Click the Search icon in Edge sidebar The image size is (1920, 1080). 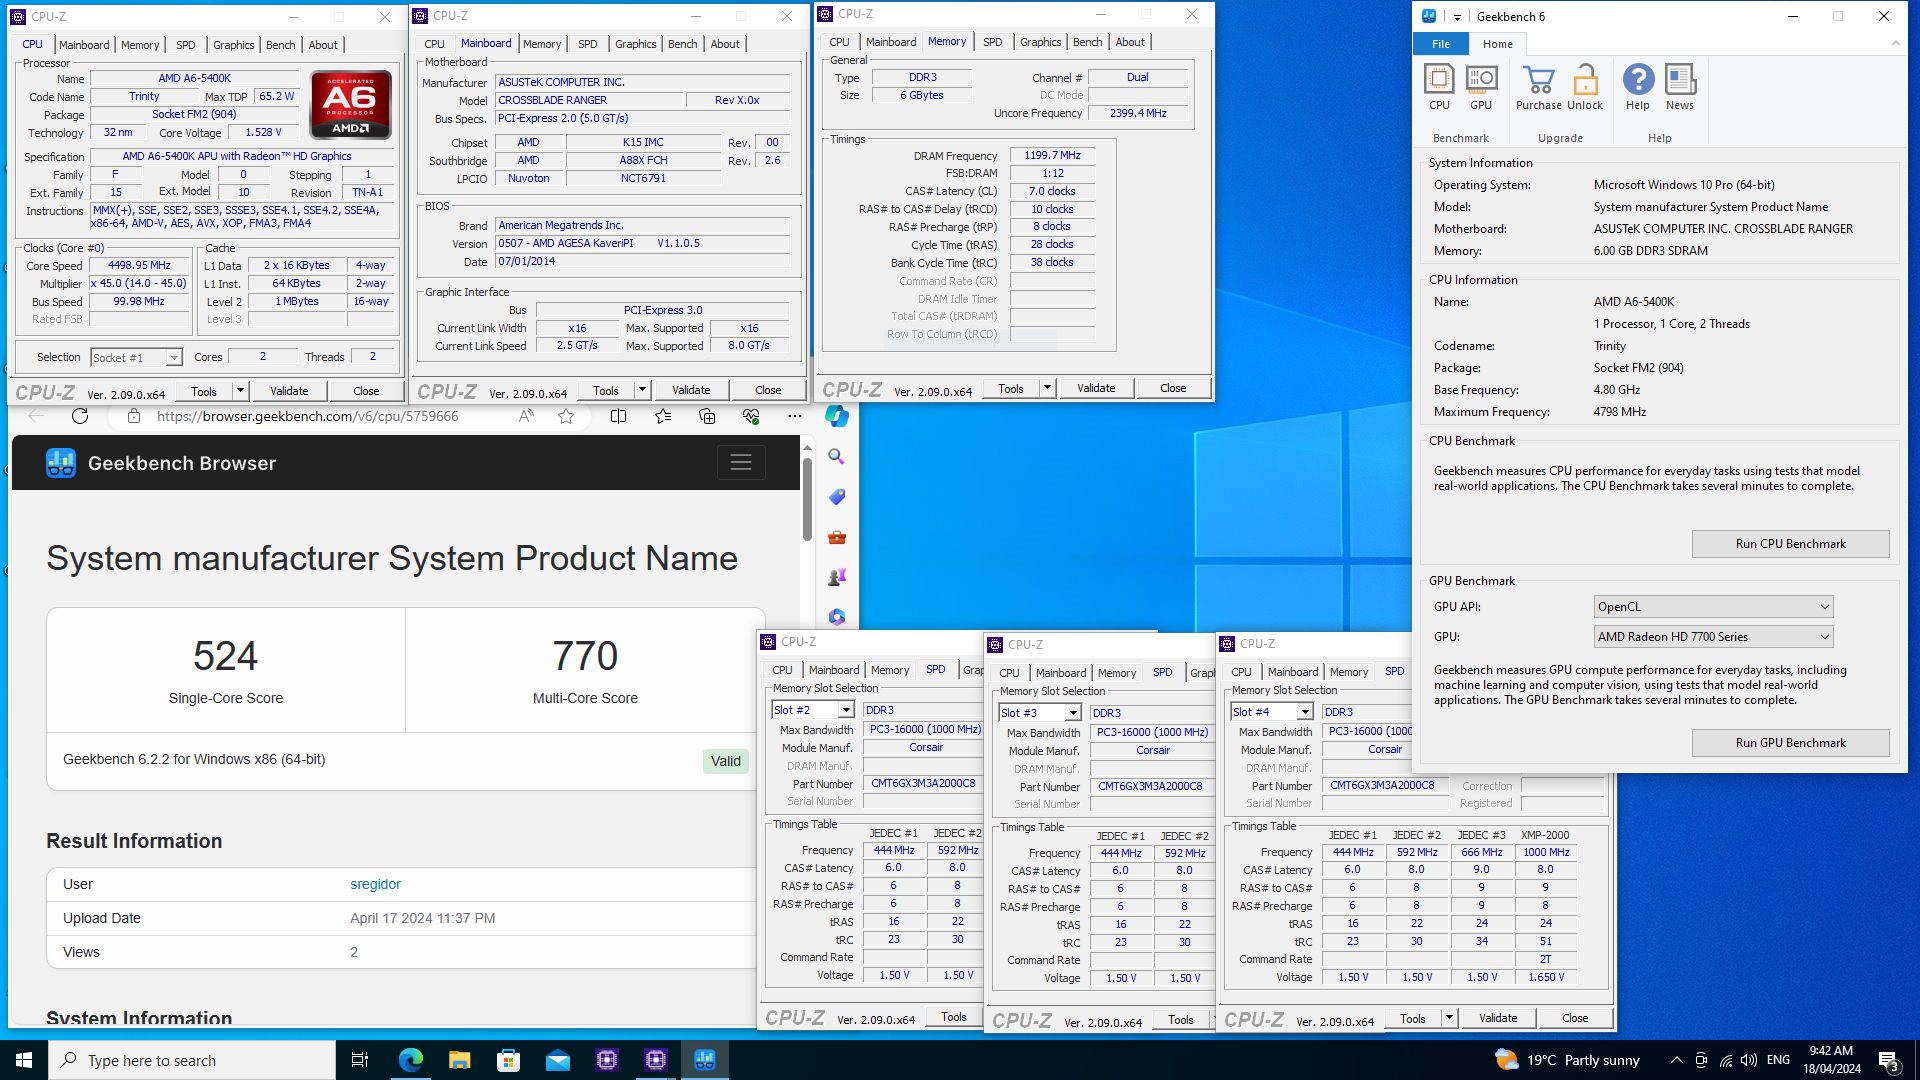coord(837,456)
